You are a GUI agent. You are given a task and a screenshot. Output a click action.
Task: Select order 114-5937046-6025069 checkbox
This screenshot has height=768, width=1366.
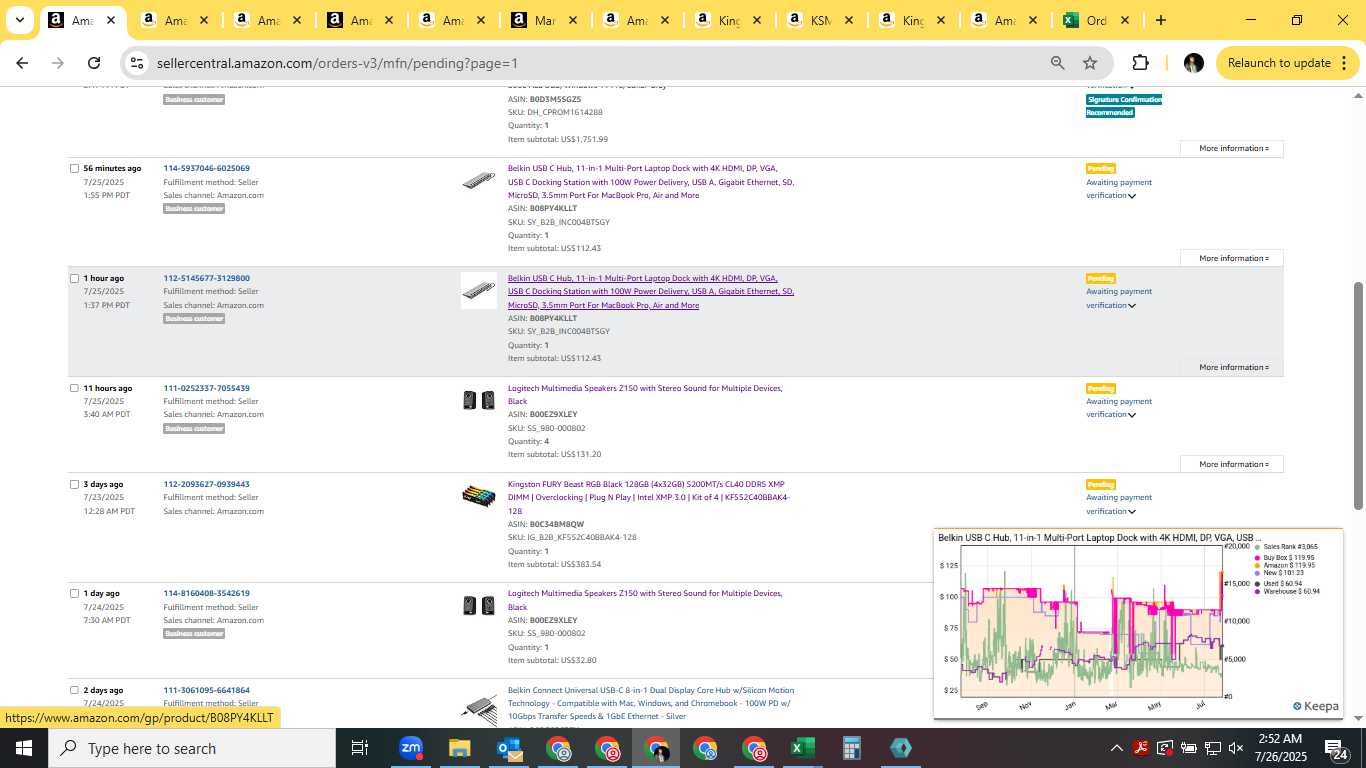pos(74,168)
